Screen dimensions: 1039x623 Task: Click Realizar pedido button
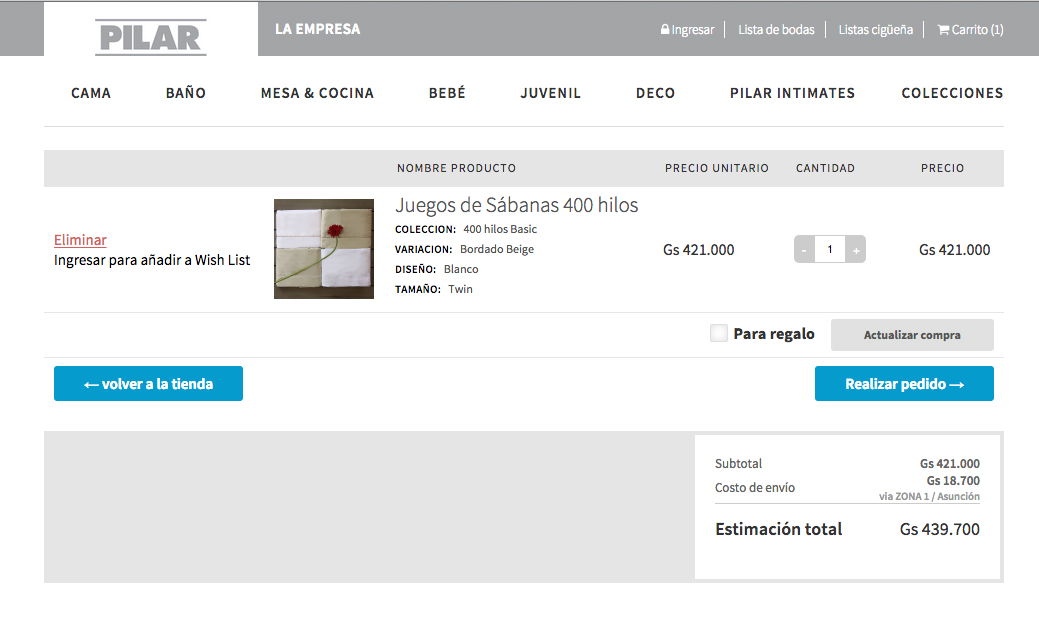coord(904,384)
